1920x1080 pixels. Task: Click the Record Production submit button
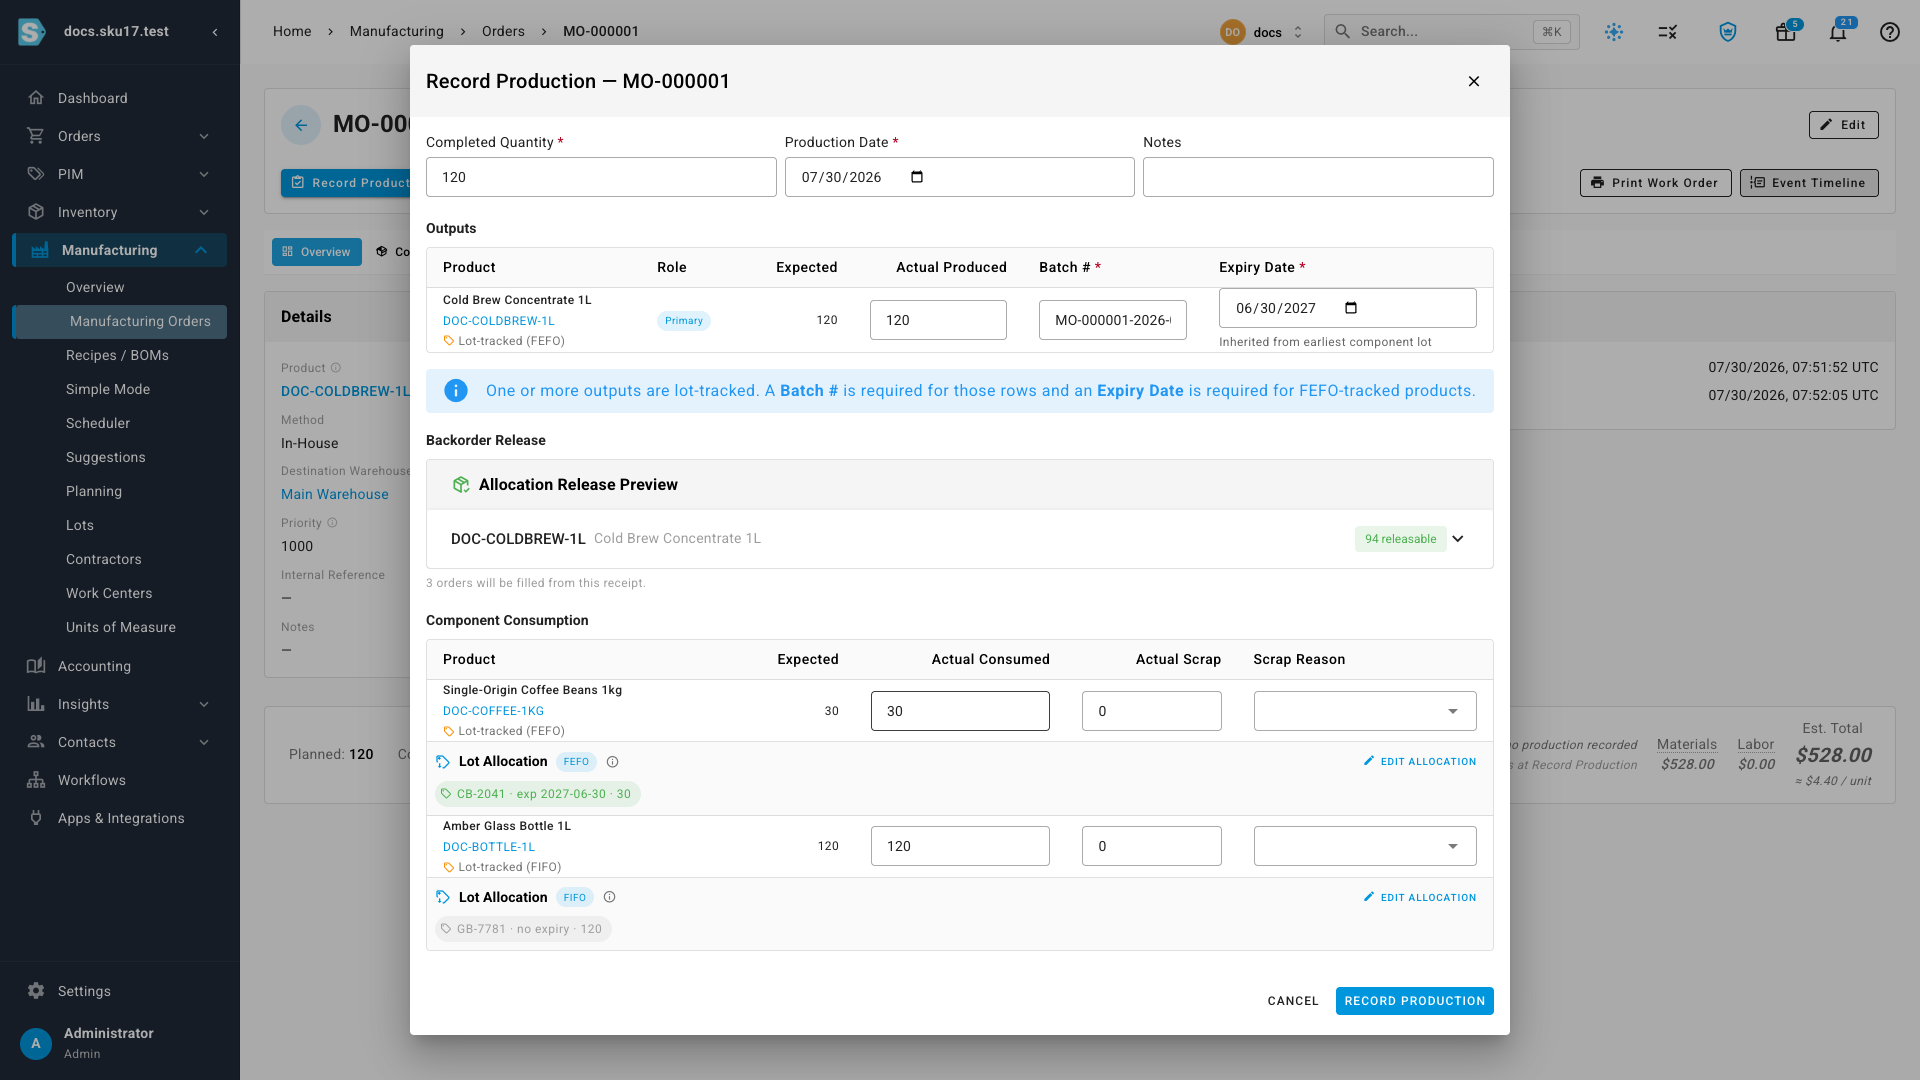click(x=1414, y=1001)
